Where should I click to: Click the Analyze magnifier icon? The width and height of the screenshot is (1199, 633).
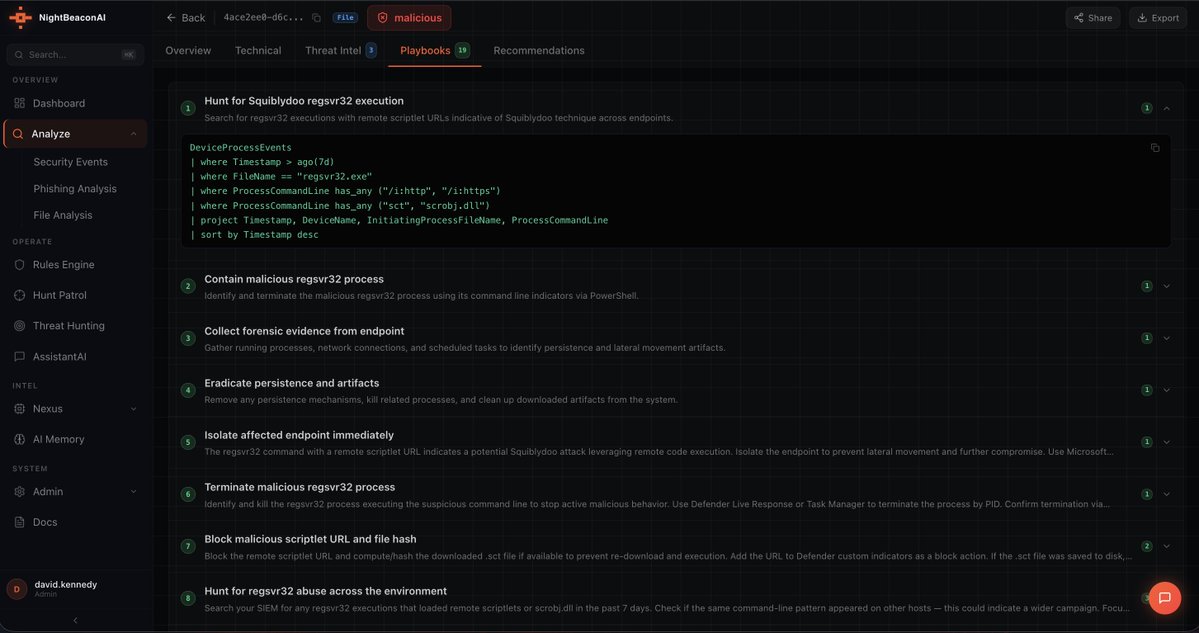(18, 134)
